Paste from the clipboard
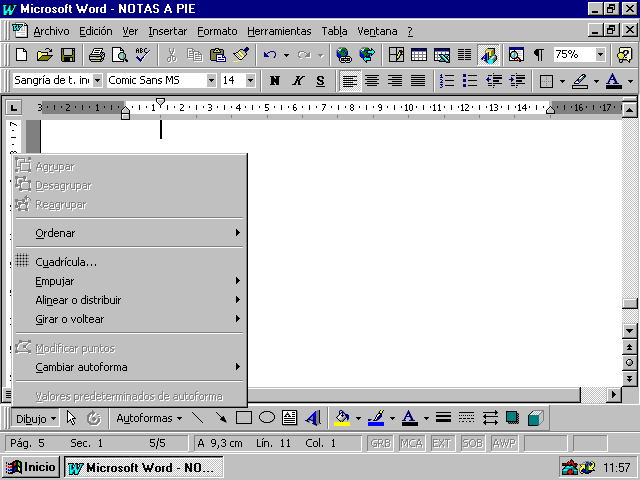This screenshot has height=480, width=640. point(218,55)
